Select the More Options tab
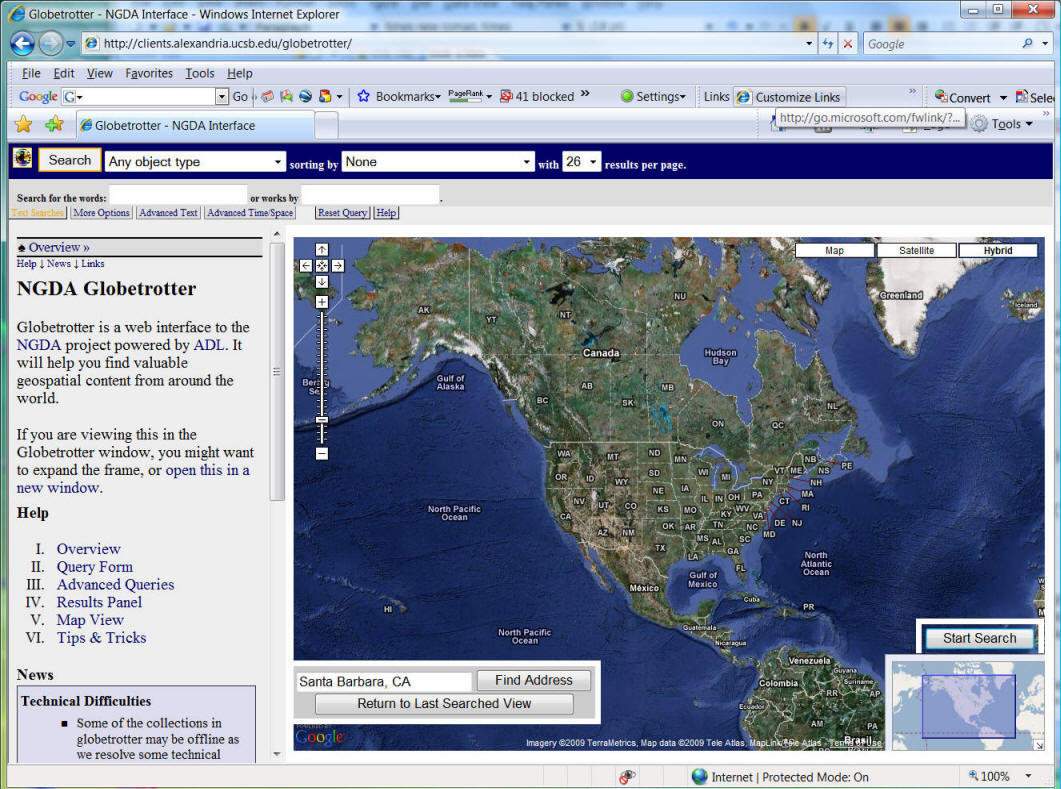1061x789 pixels. click(x=101, y=213)
